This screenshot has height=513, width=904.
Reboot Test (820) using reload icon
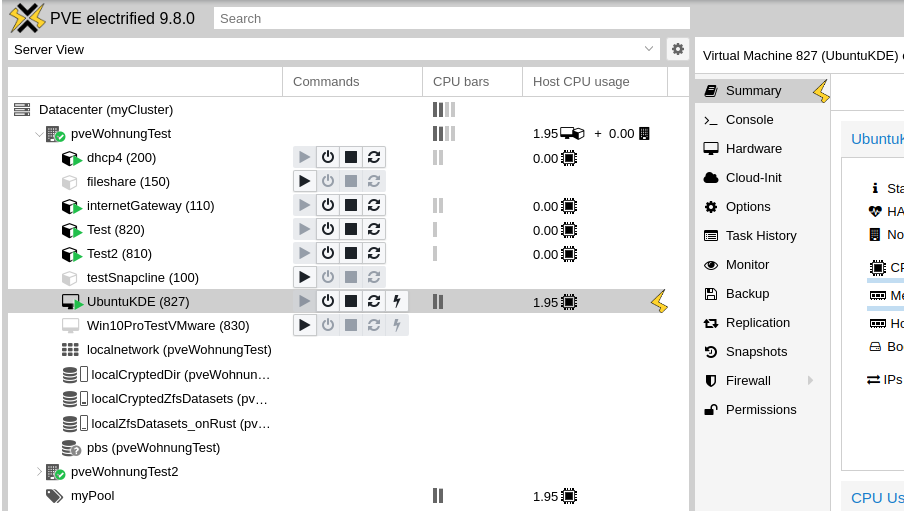(x=374, y=229)
